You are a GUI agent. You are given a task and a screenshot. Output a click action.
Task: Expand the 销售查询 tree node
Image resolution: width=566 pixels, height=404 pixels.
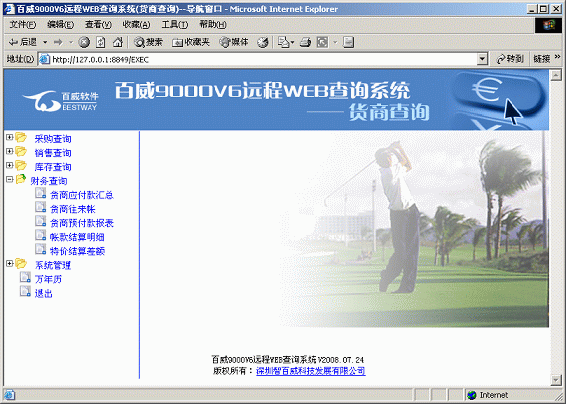coord(10,152)
